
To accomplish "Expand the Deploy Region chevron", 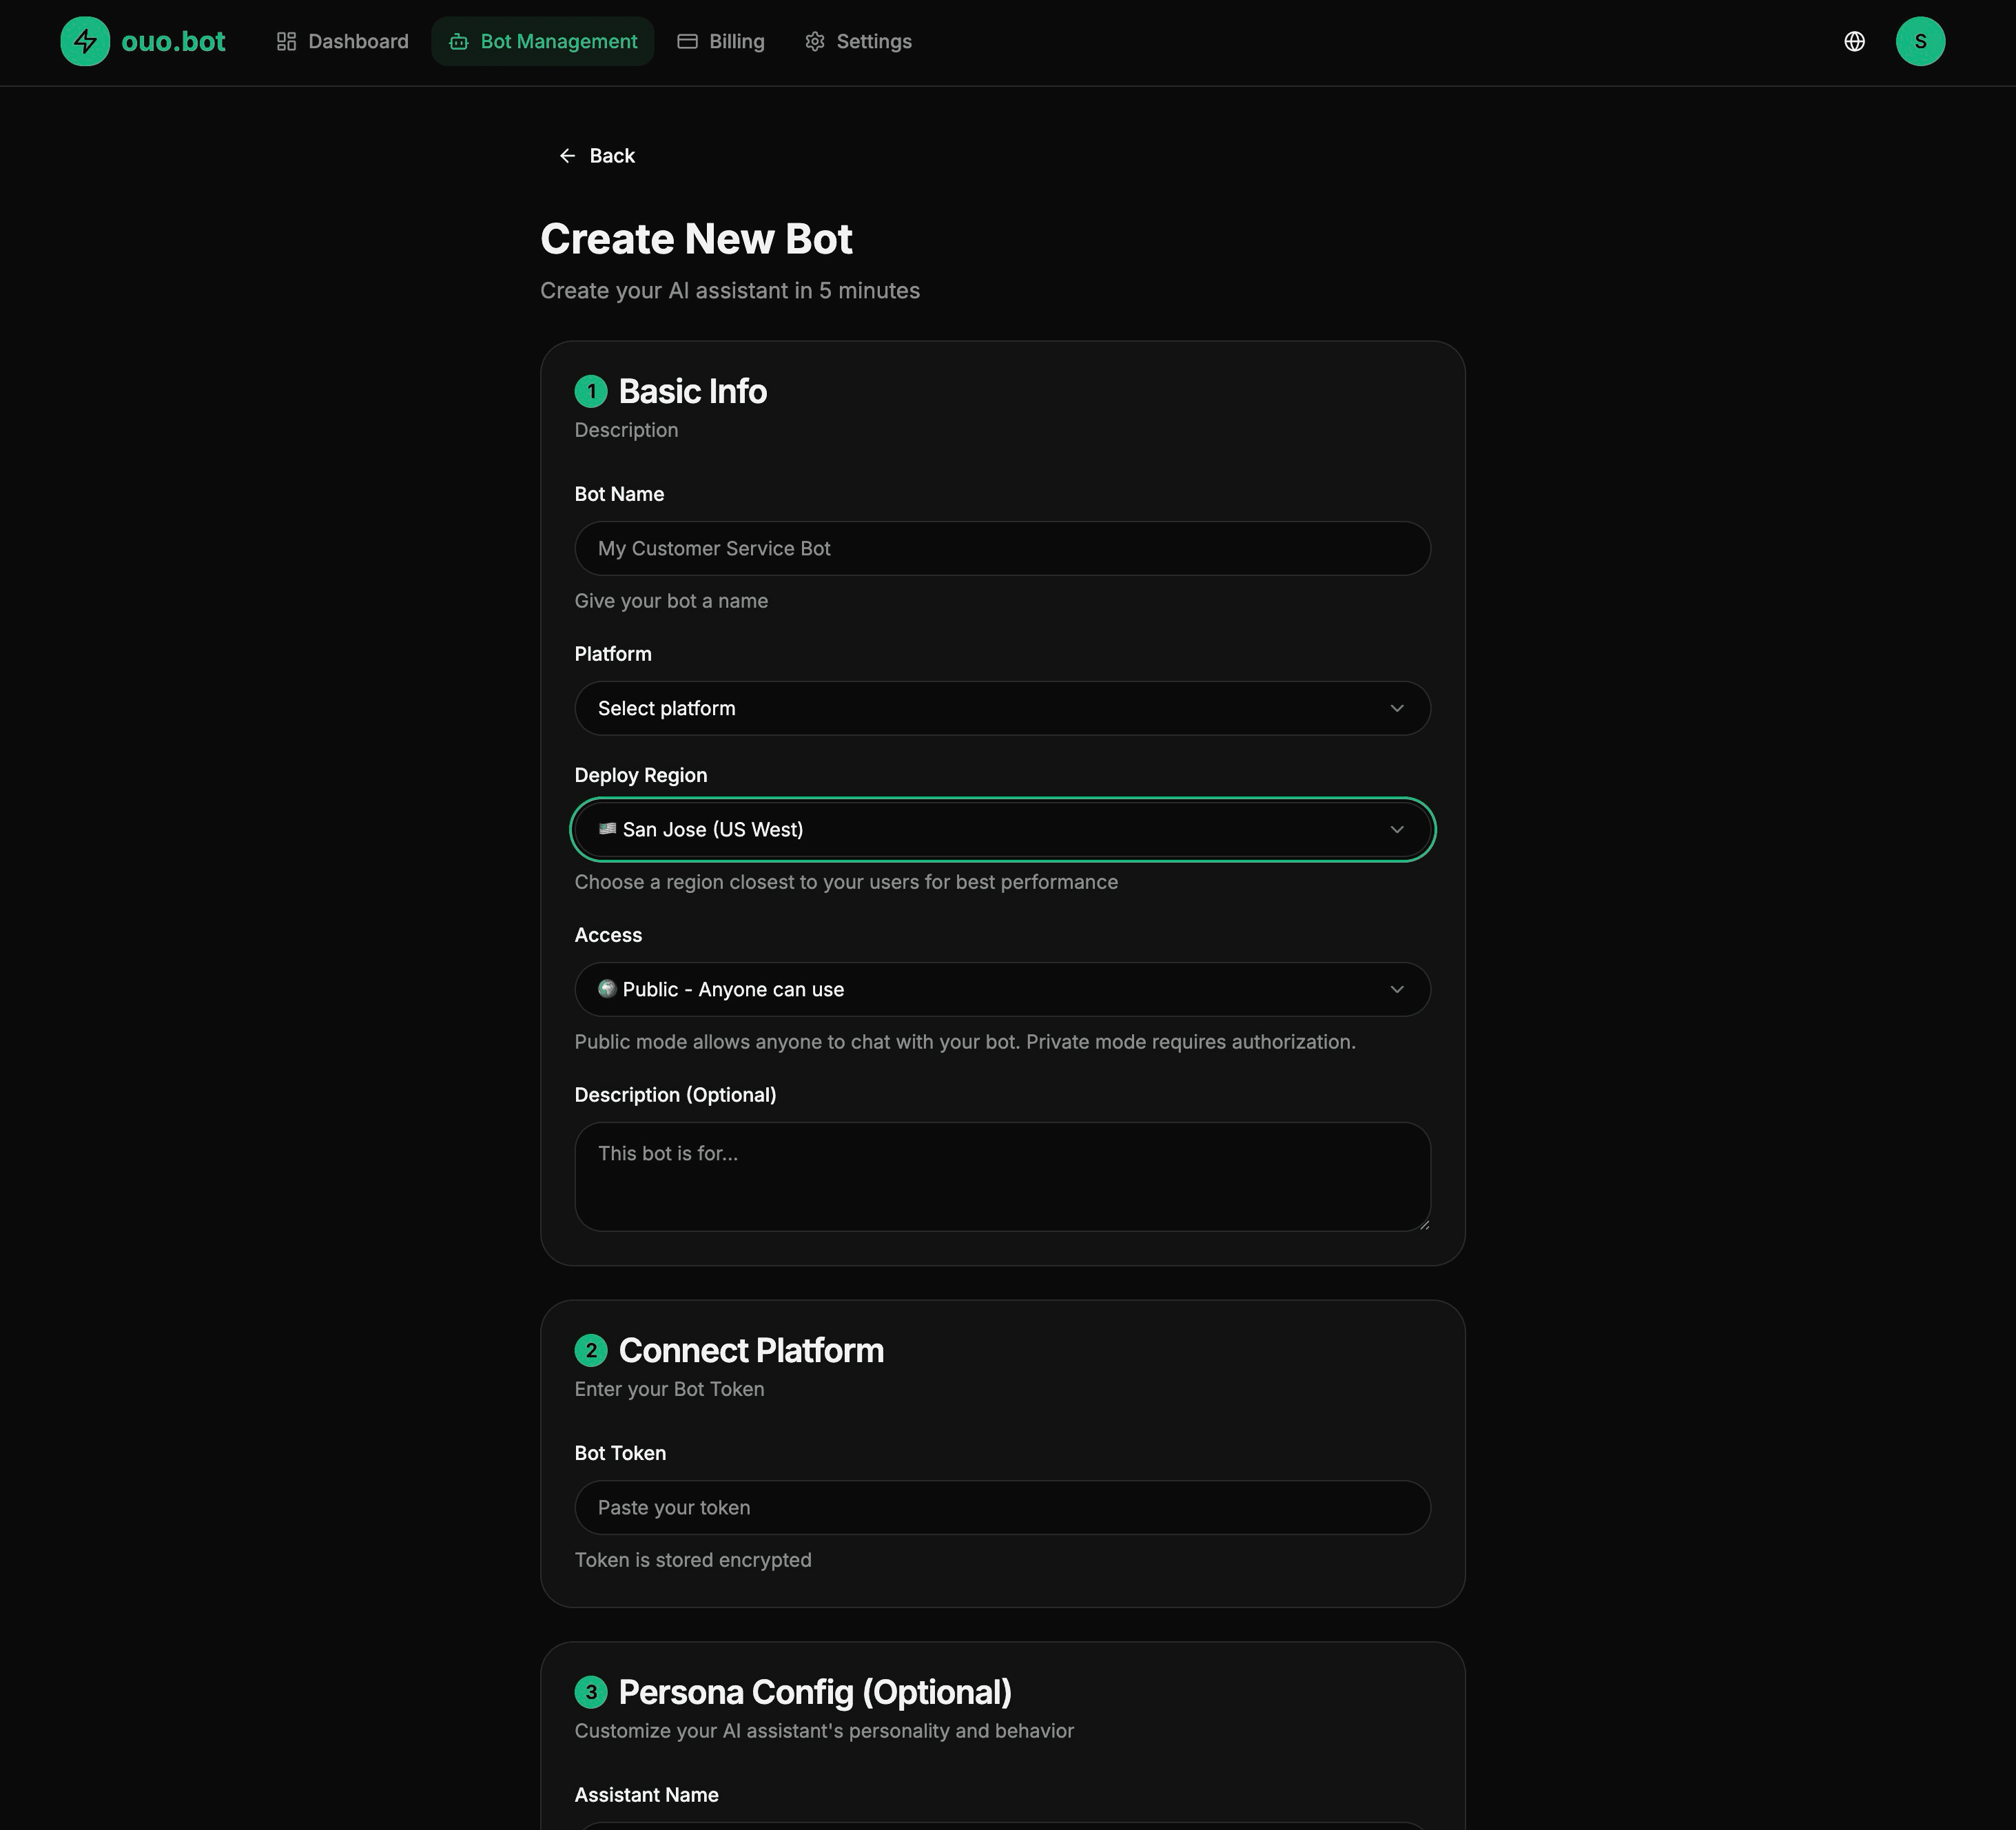I will pos(1398,829).
